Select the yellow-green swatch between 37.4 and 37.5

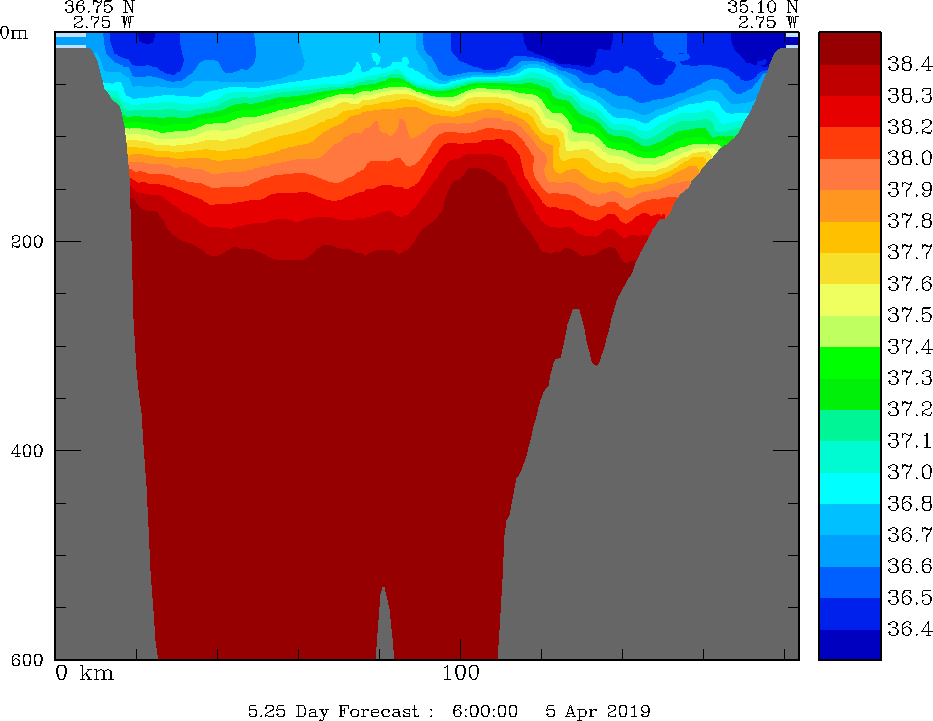(x=849, y=331)
